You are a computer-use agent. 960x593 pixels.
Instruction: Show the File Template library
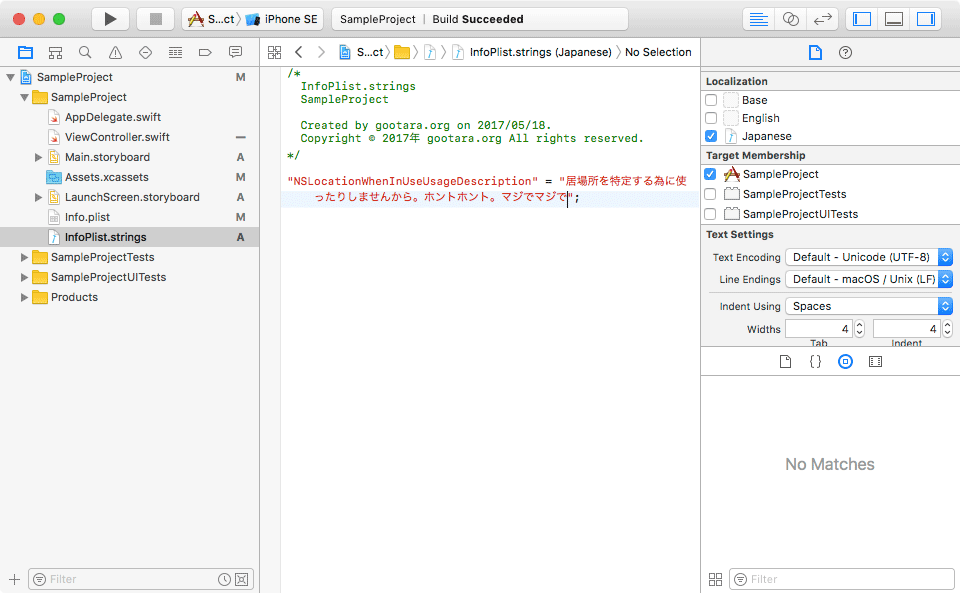click(786, 362)
